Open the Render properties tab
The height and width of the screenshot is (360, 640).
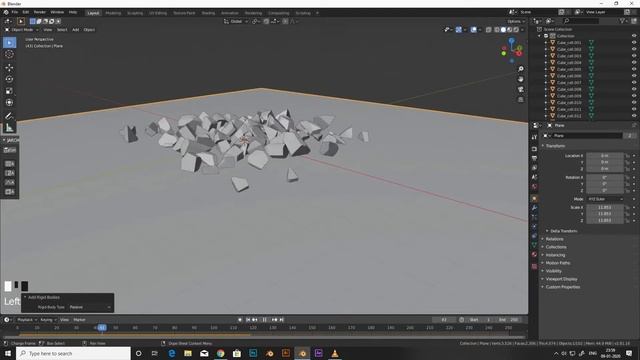point(534,149)
